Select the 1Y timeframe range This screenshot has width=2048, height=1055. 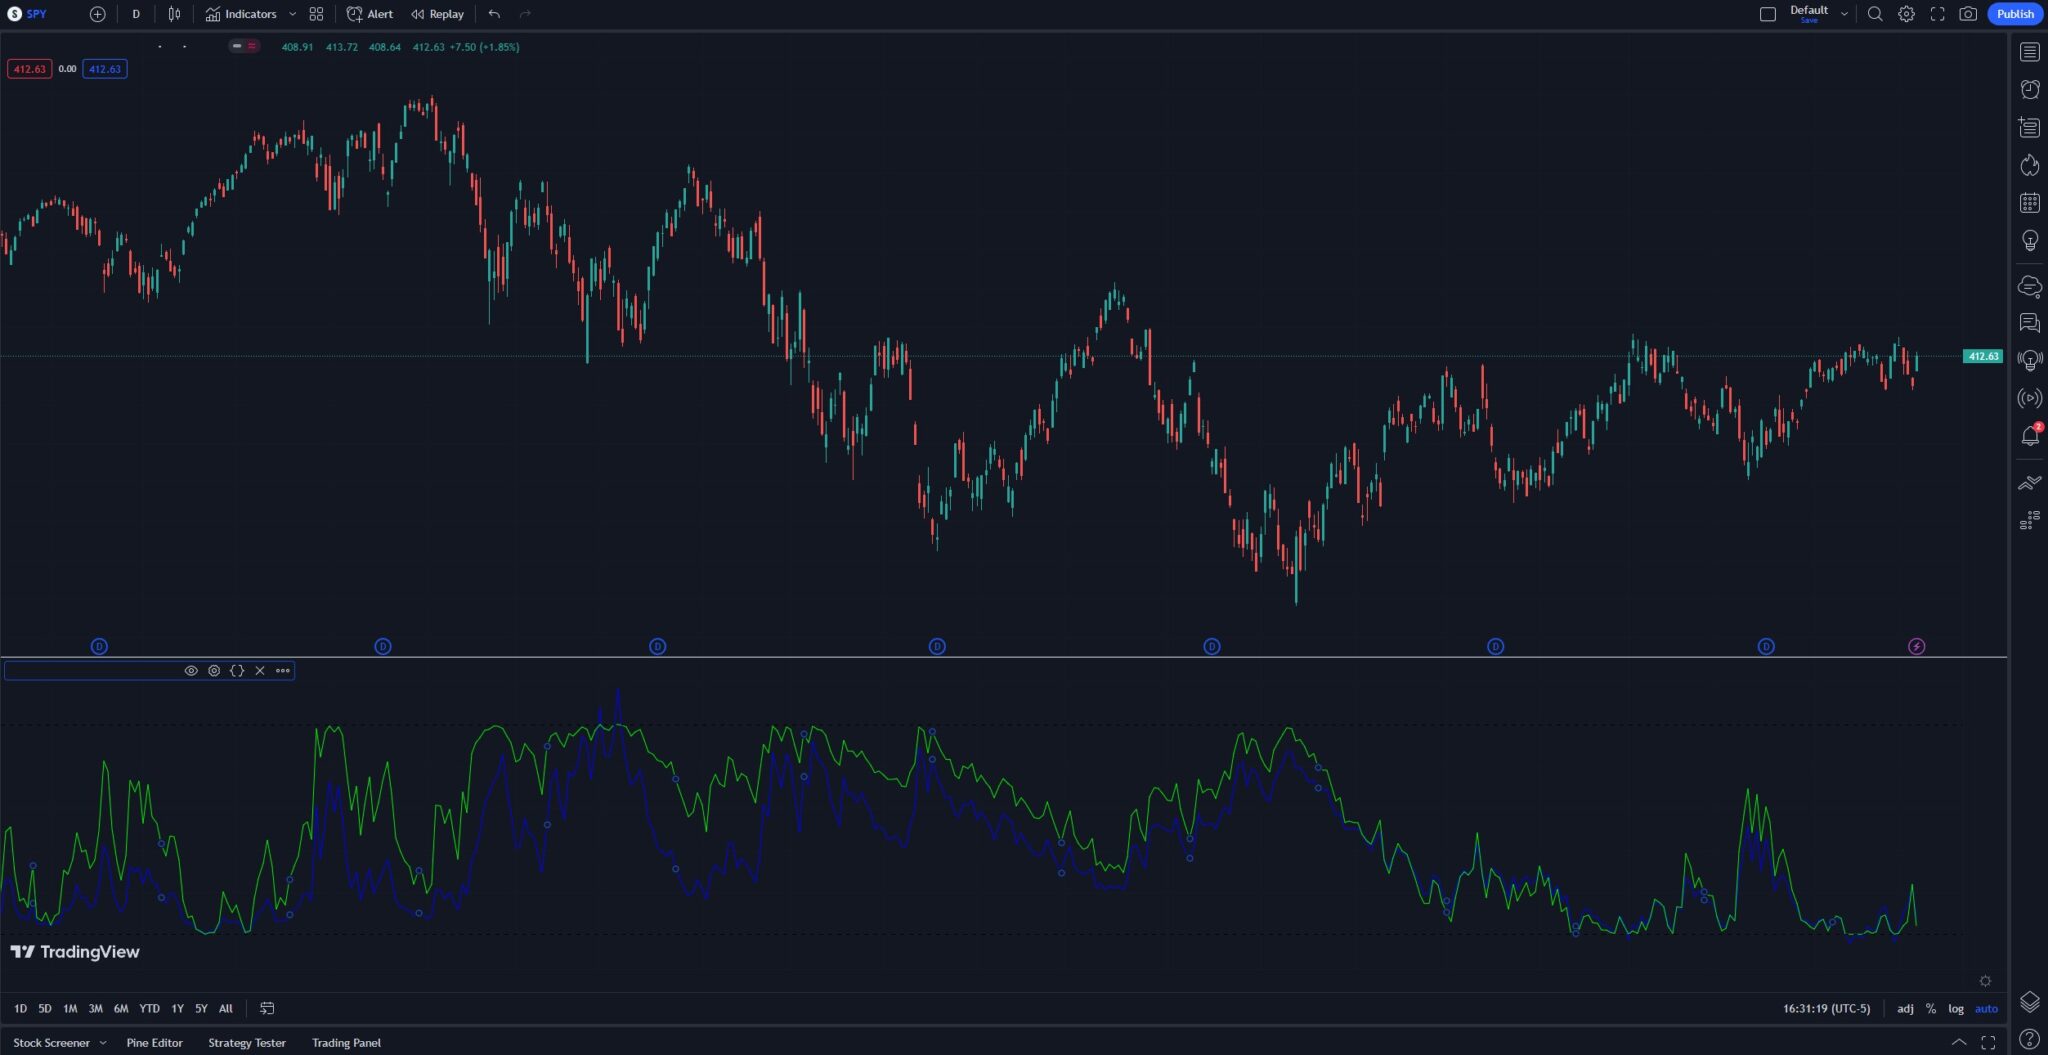[176, 1009]
